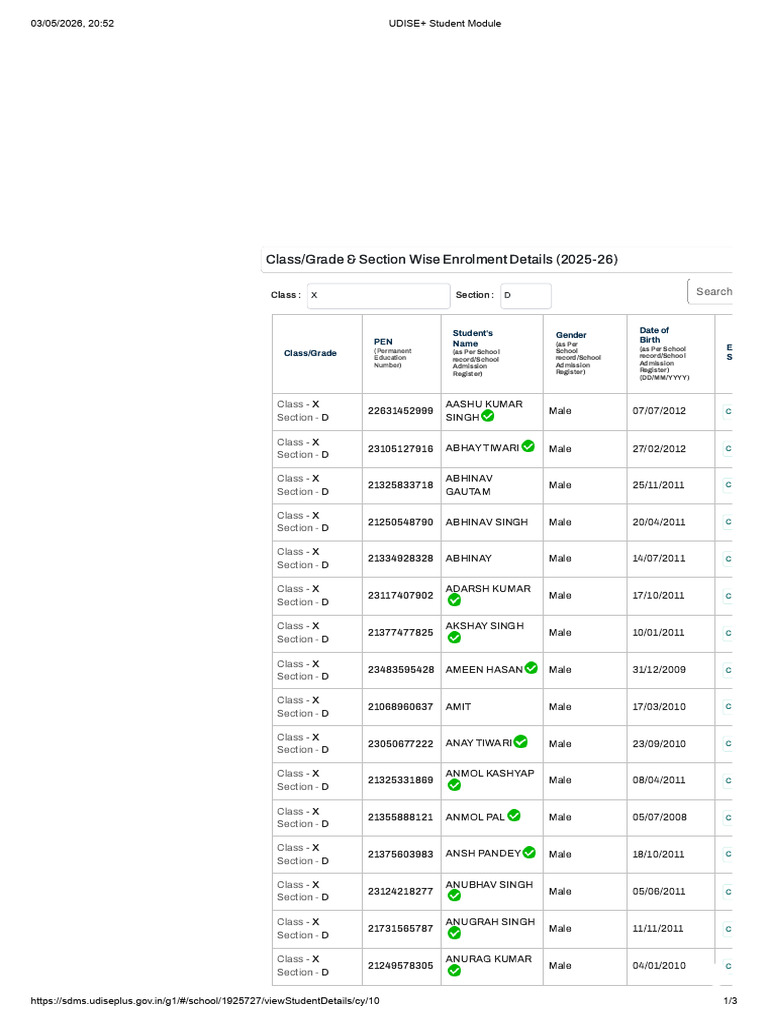Click date of birth 27/02/2012
This screenshot has width=768, height=1024.
pos(659,449)
